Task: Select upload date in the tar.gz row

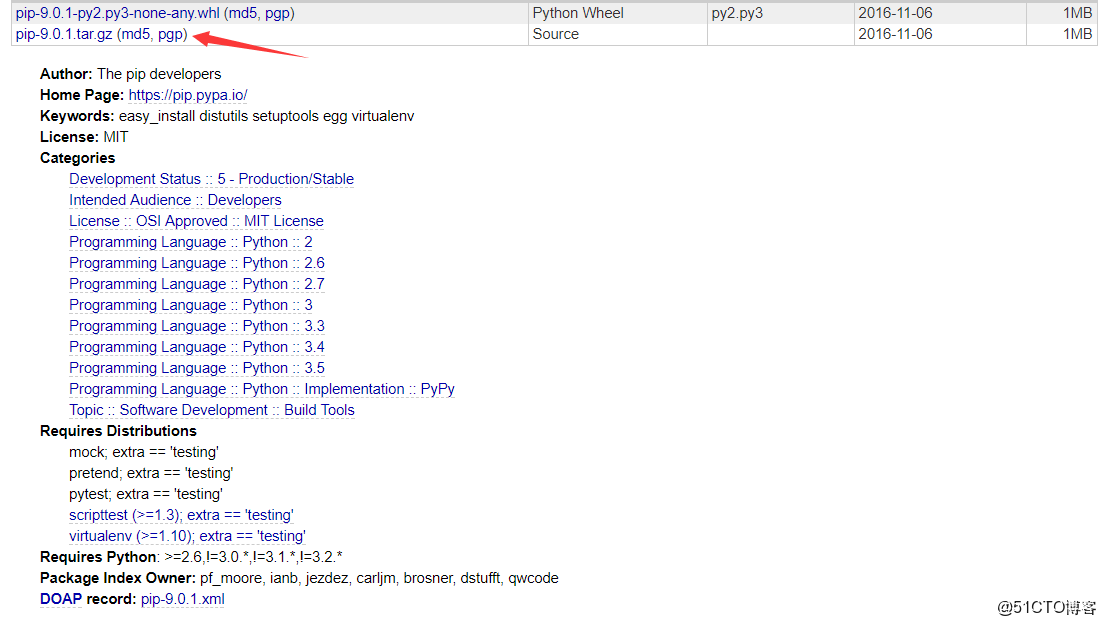Action: pos(895,34)
